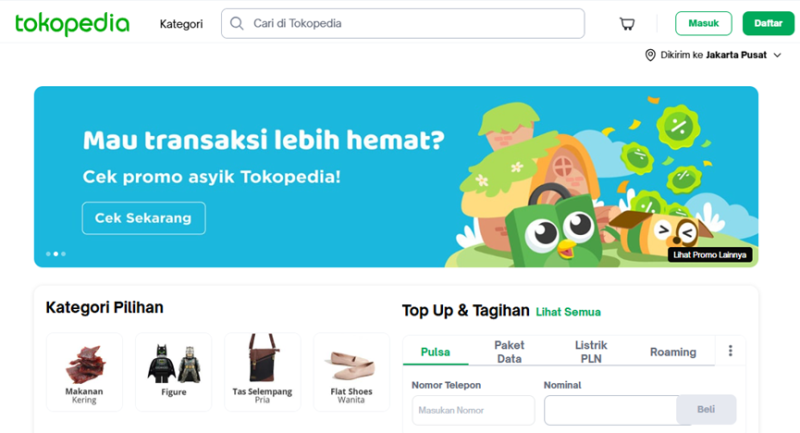Click the search magnifier icon
Screen dimensions: 800x433
[x=237, y=23]
